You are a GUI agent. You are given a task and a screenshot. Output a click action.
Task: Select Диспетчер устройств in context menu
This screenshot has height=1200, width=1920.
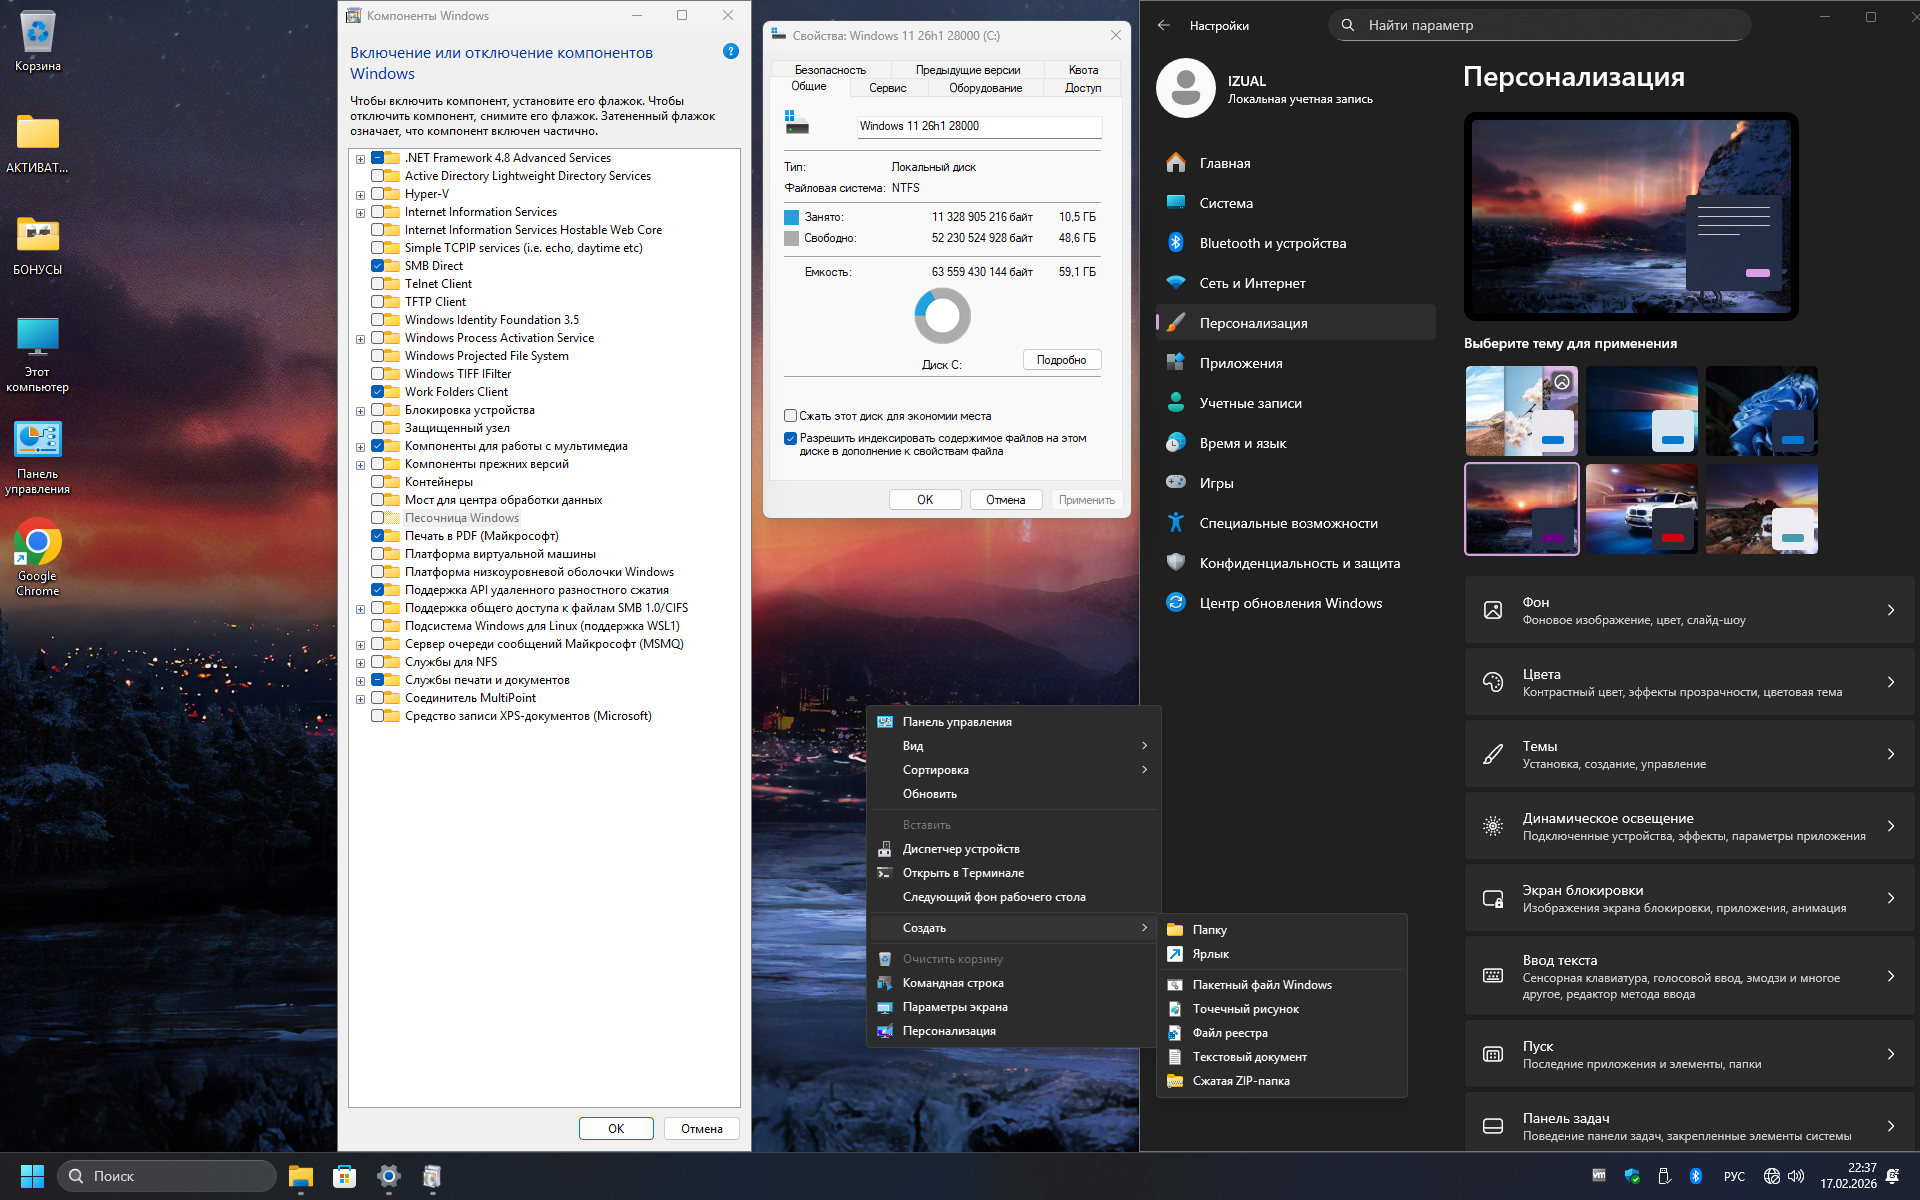coord(960,849)
